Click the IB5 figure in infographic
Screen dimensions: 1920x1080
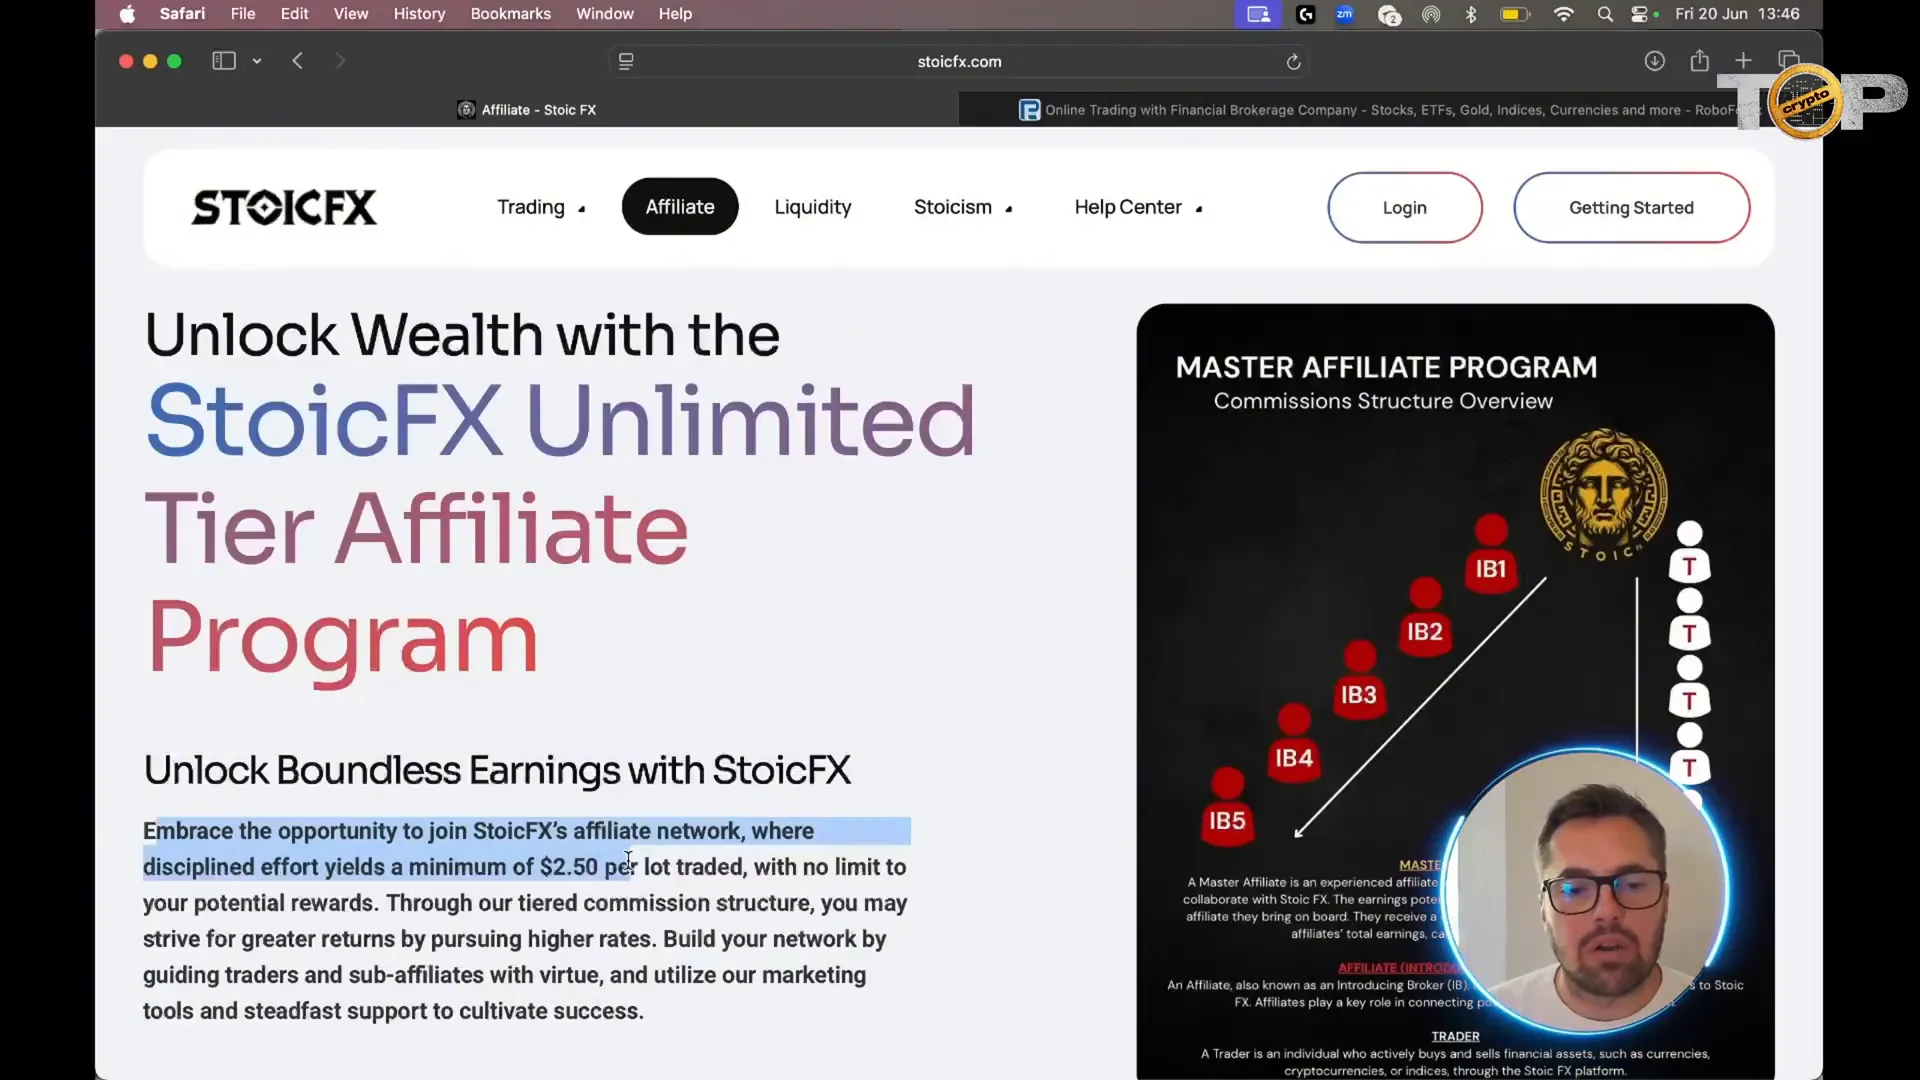[1227, 805]
